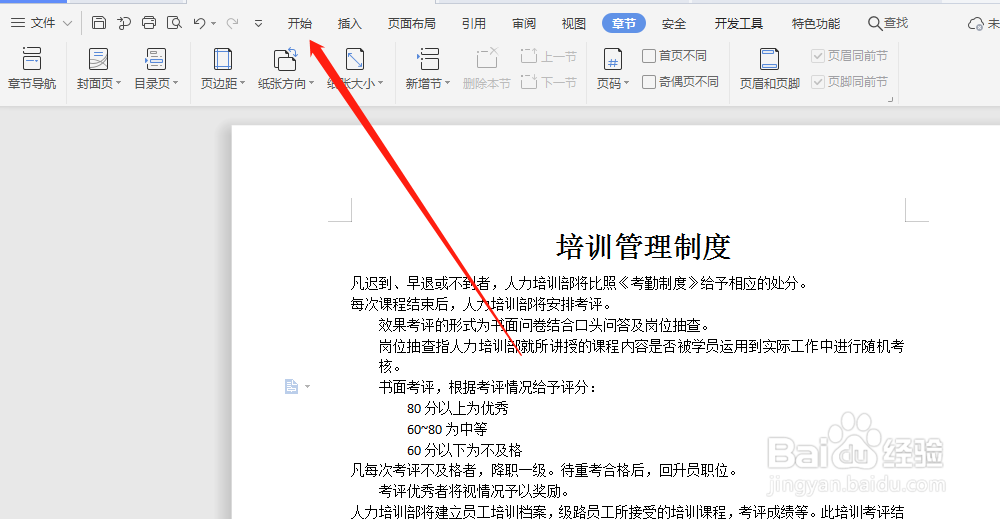Screen dimensions: 1000x519
Task: Click the line 60 分以下为不及格
Action: click(x=464, y=450)
